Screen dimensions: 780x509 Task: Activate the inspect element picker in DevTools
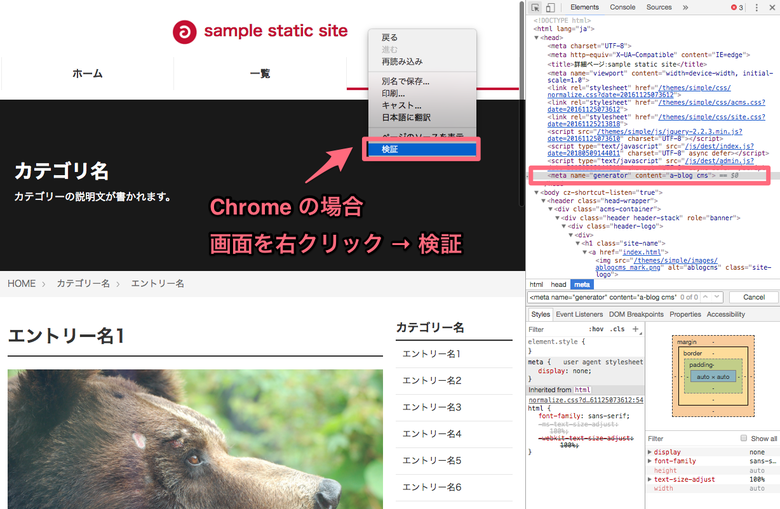coord(536,7)
